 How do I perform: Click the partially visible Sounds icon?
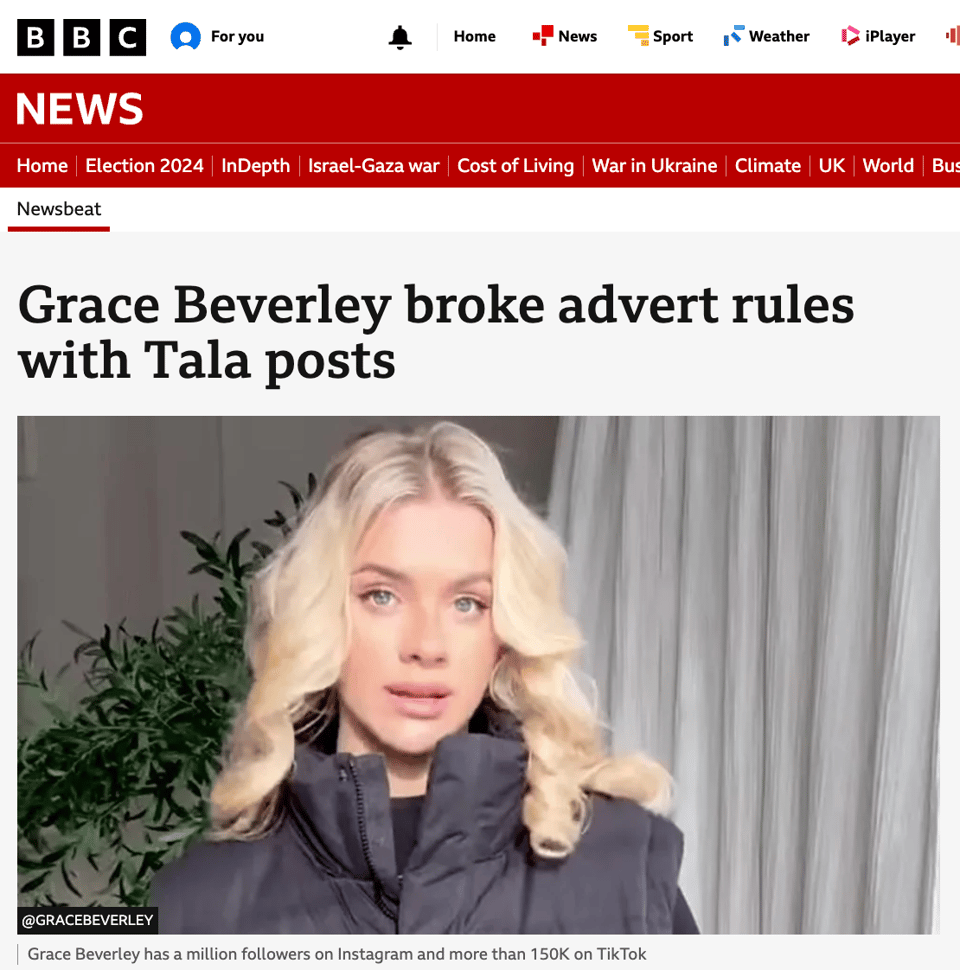tap(953, 35)
